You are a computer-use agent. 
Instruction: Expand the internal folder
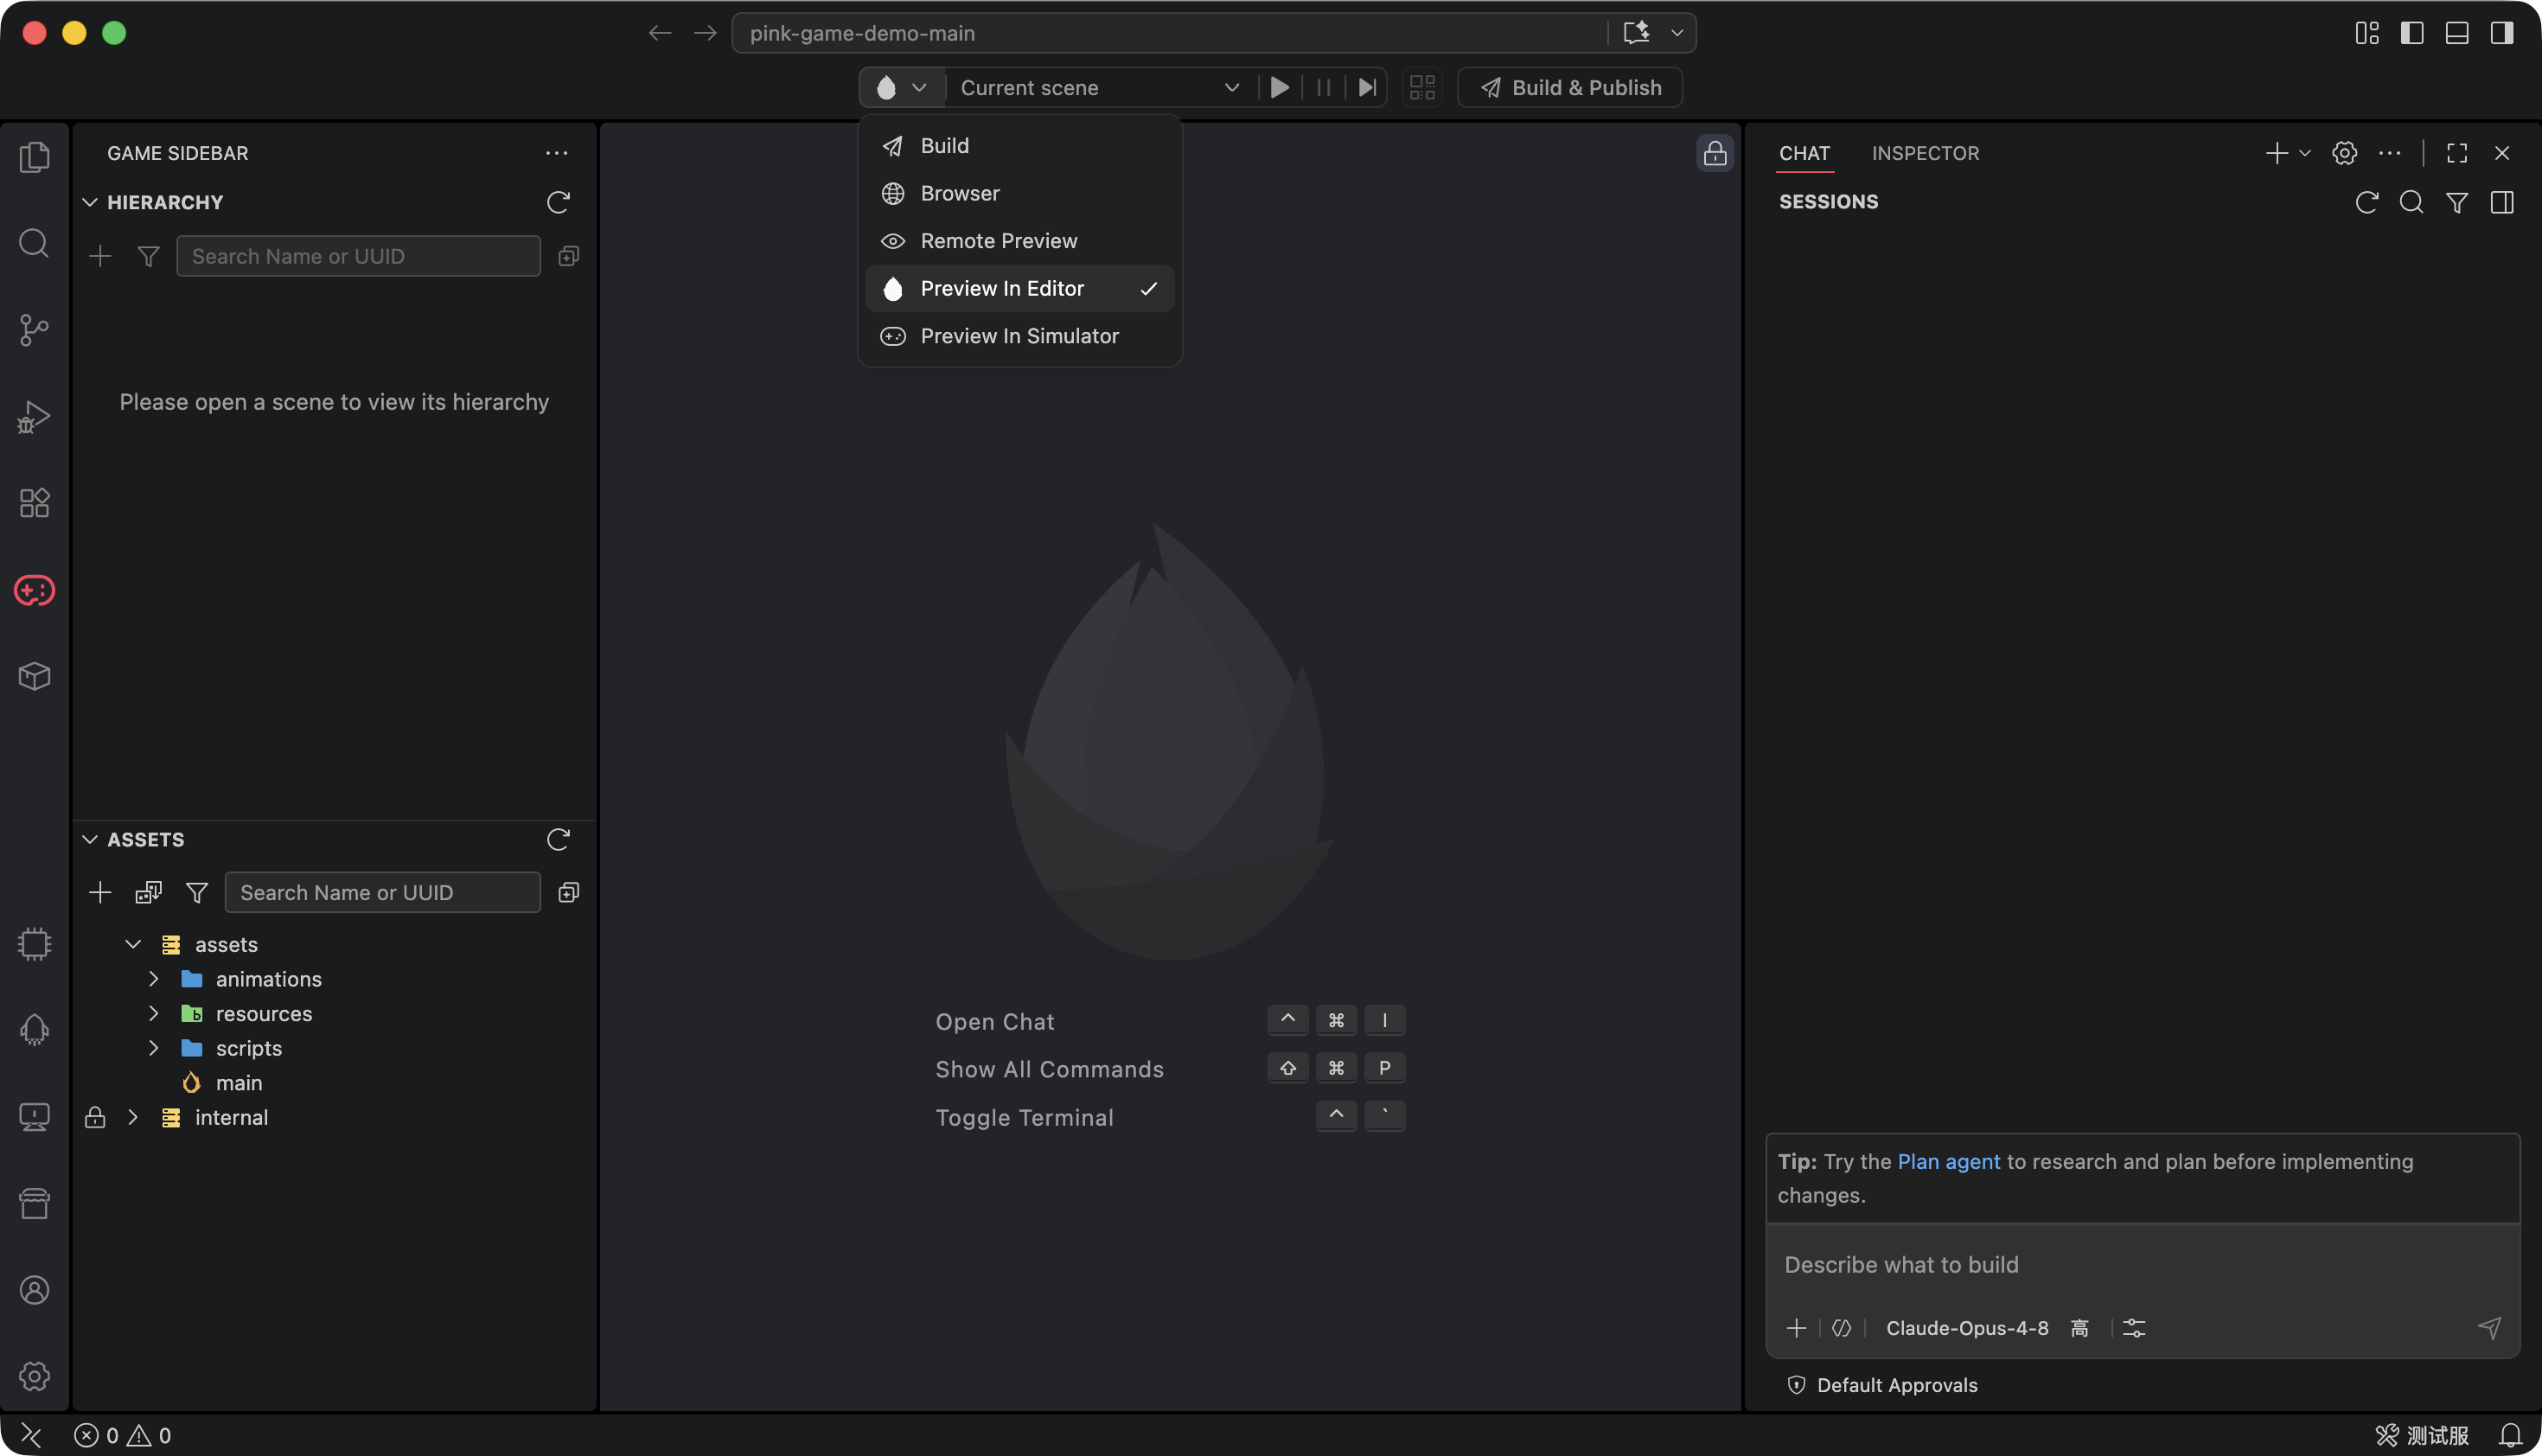pyautogui.click(x=133, y=1117)
